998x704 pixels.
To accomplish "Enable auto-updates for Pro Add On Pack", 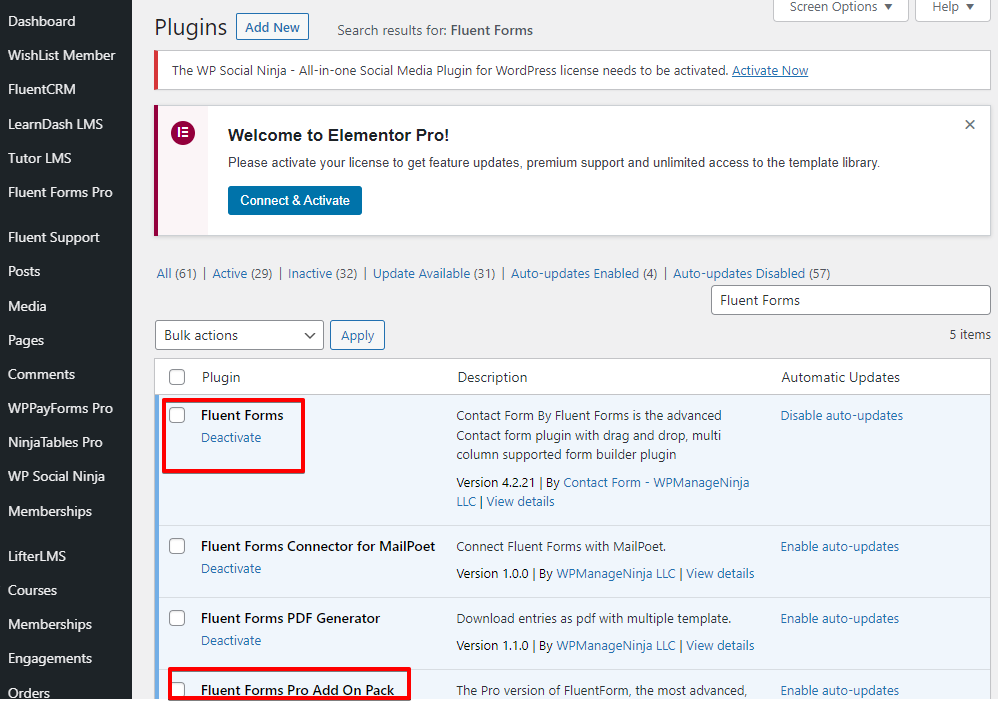I will pos(840,691).
